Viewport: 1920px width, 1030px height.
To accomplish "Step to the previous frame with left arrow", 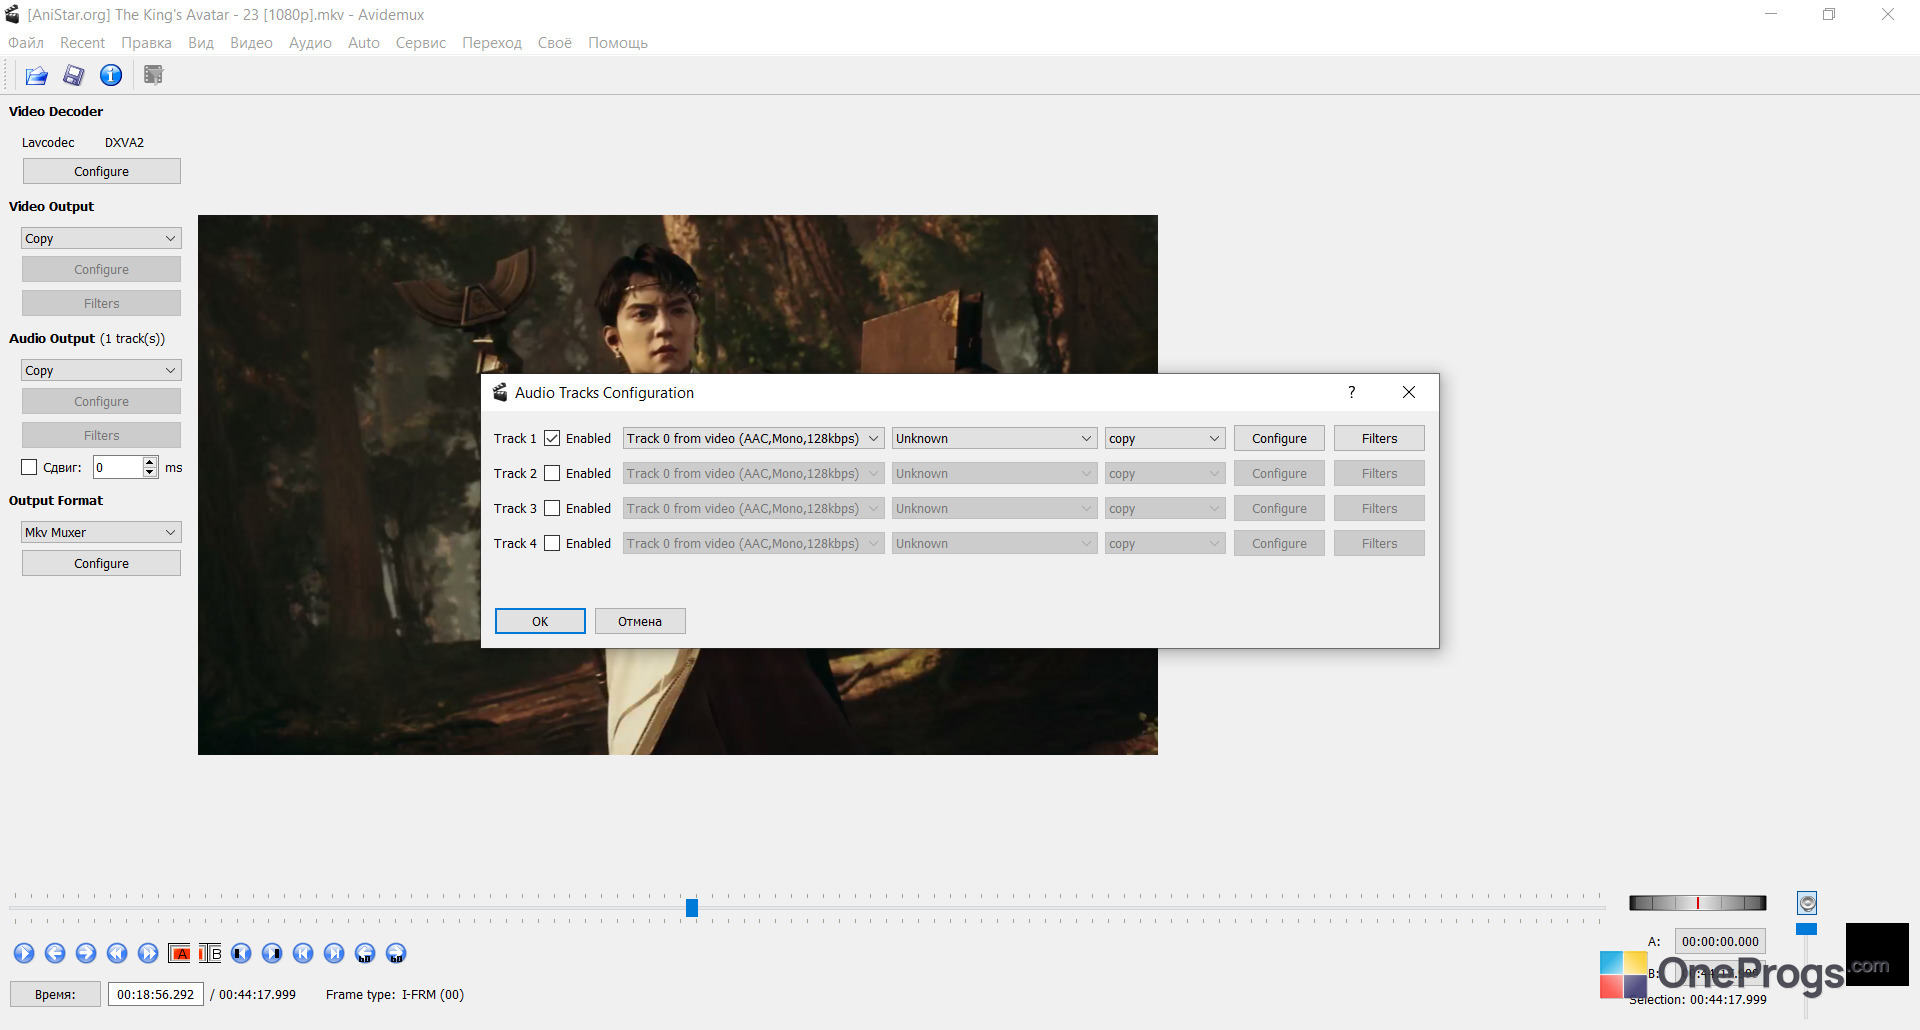I will (55, 953).
